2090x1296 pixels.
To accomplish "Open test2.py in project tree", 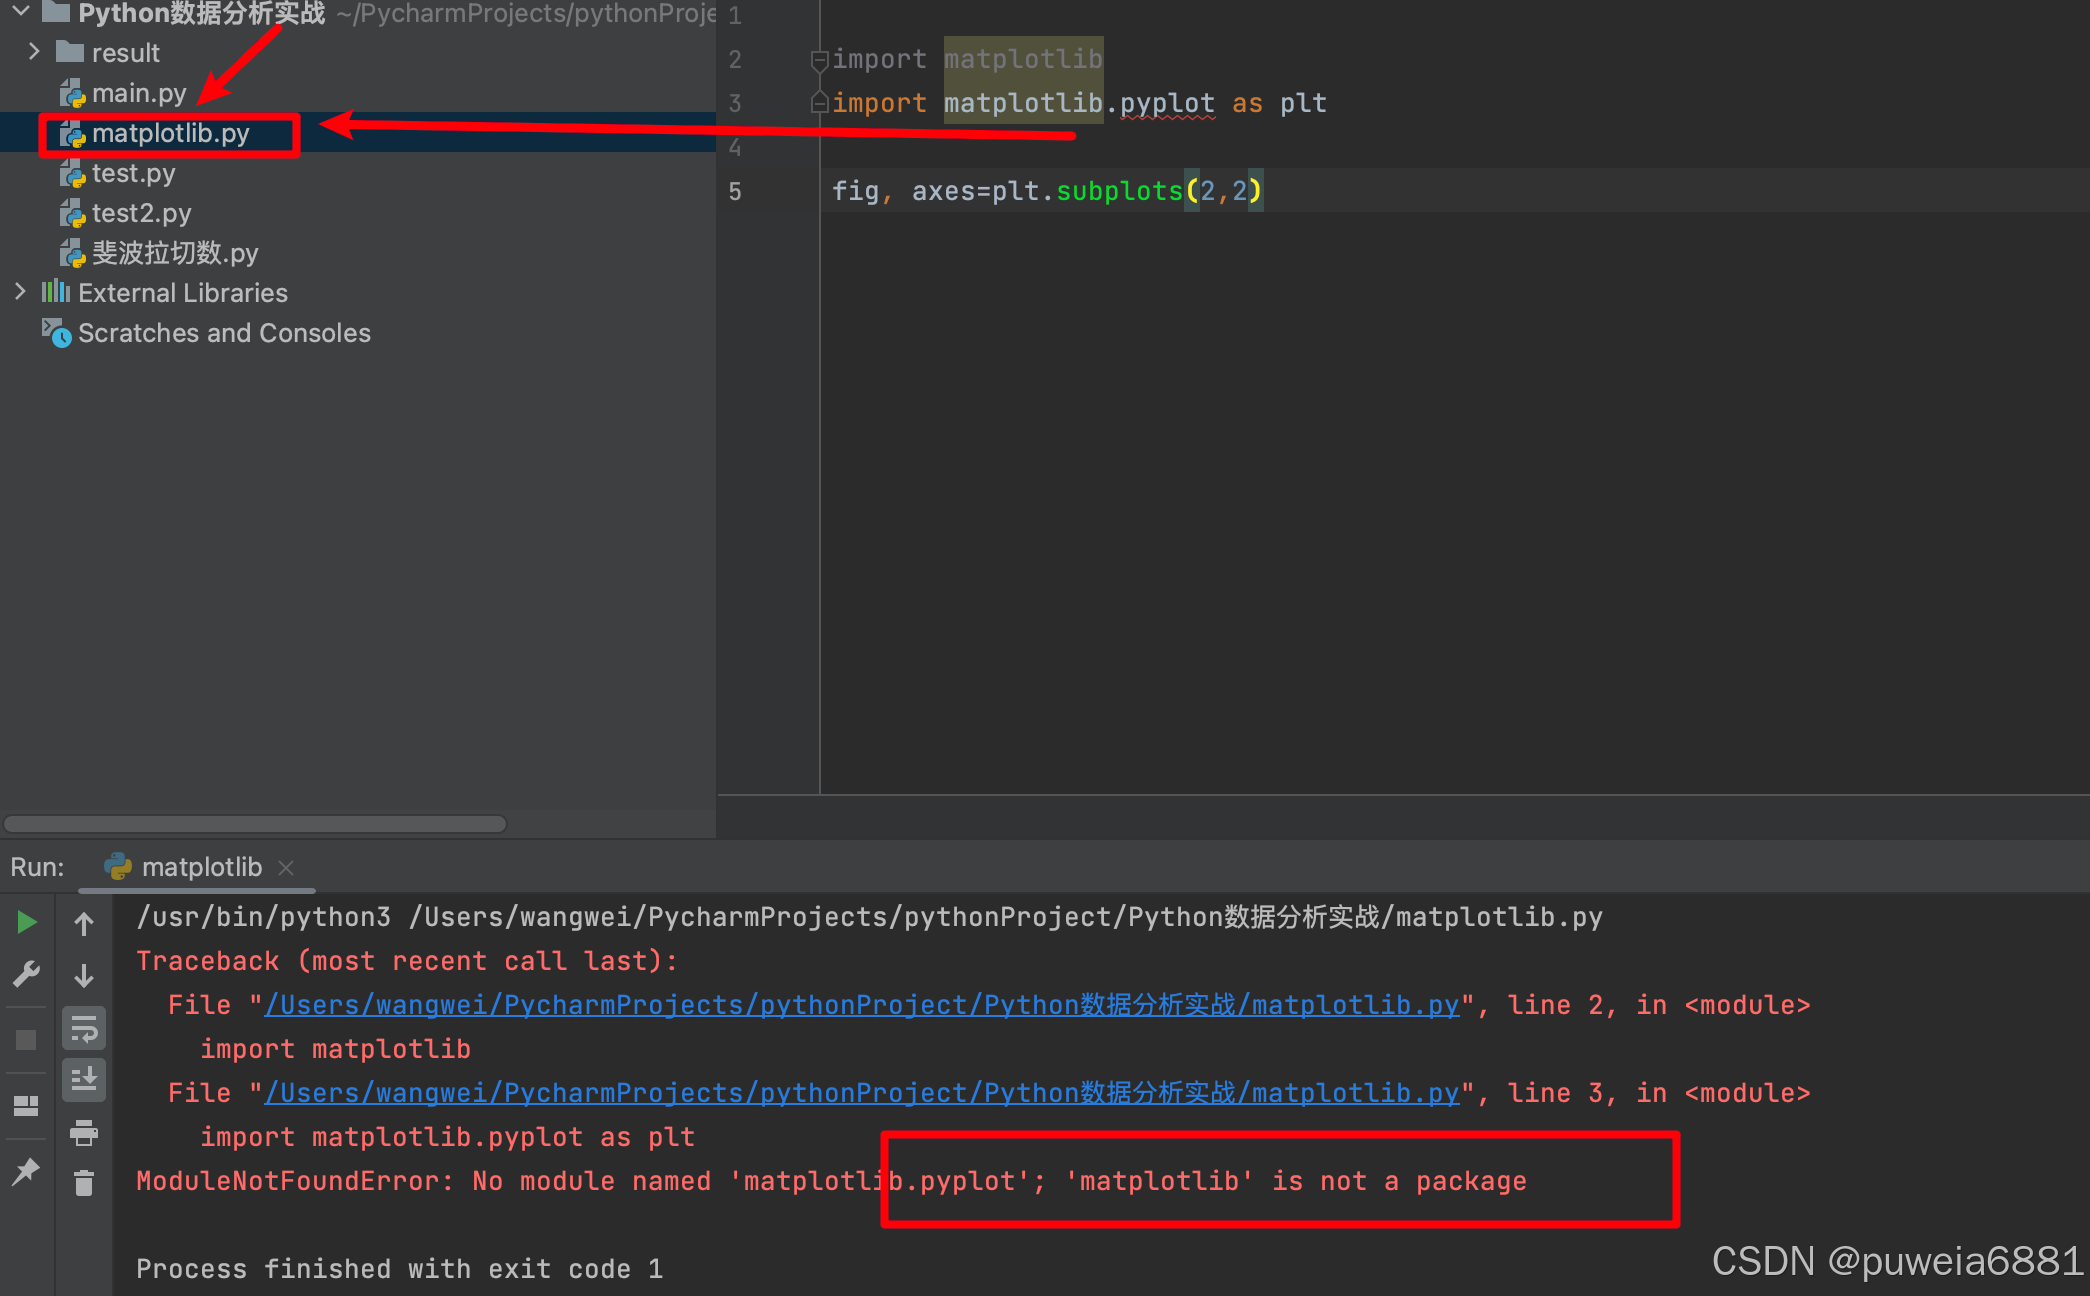I will tap(141, 213).
